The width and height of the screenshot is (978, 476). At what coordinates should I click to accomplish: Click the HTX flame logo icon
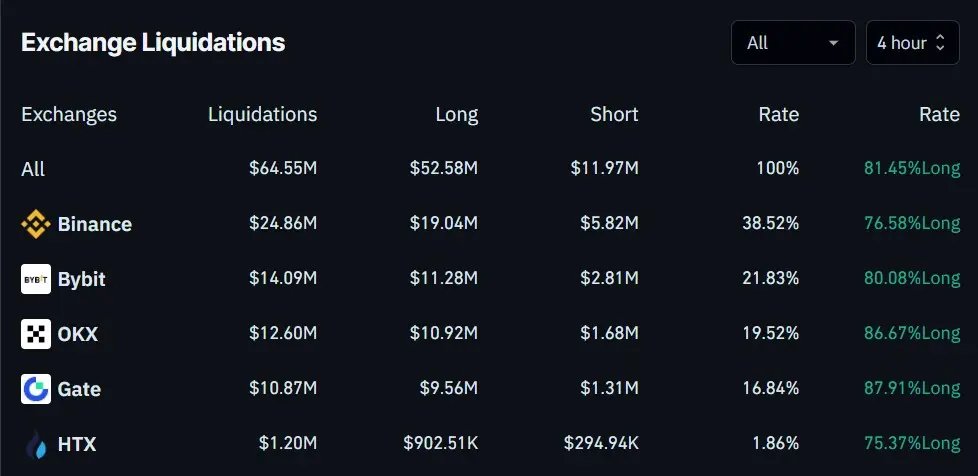click(36, 444)
